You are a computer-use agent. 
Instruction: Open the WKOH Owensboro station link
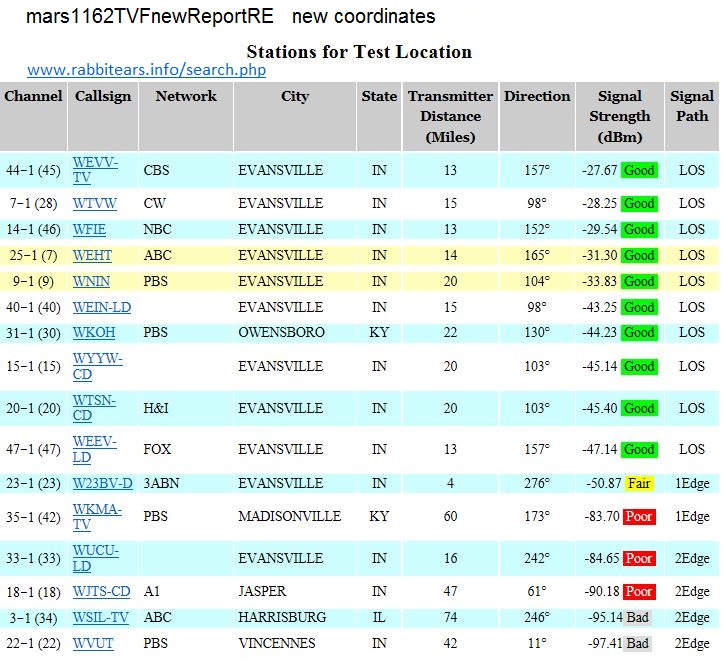tap(94, 332)
